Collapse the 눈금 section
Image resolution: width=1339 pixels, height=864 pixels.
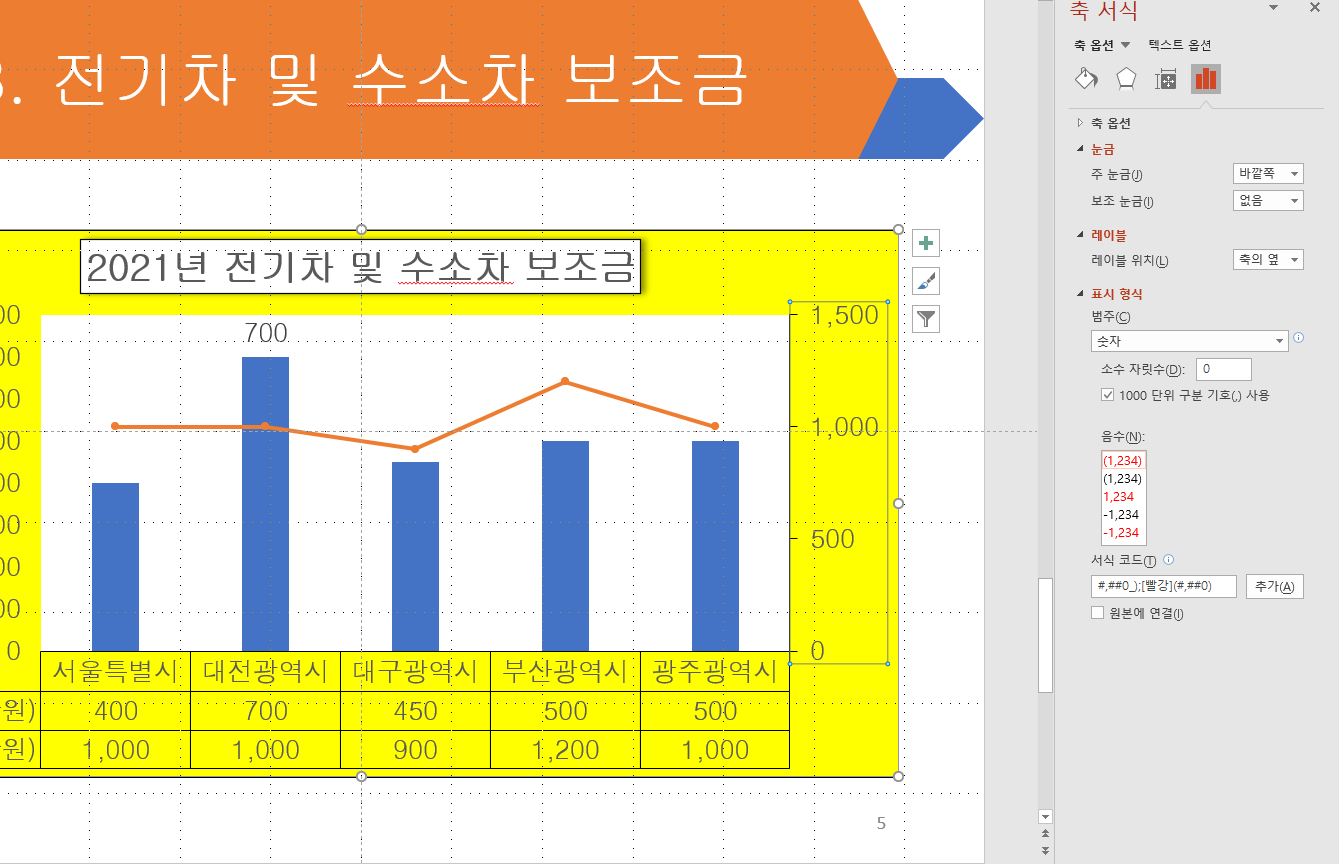(1095, 149)
